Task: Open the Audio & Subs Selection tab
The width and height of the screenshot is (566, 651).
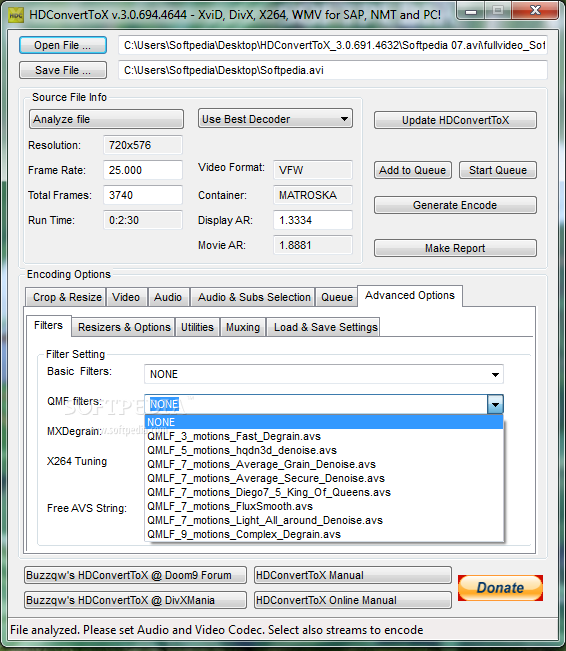Action: coord(252,297)
